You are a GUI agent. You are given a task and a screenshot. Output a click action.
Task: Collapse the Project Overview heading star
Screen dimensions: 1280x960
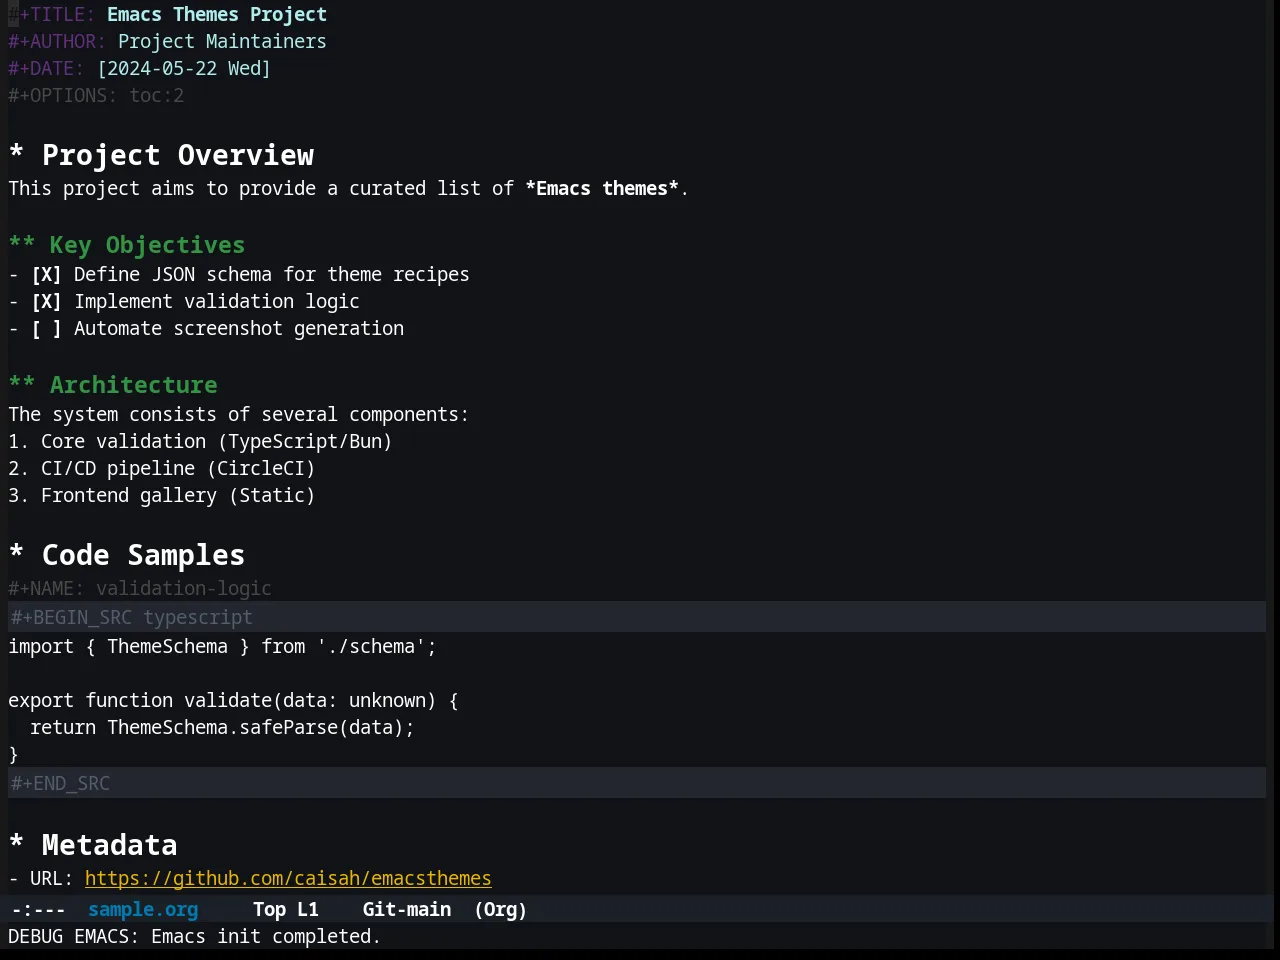[x=16, y=153]
